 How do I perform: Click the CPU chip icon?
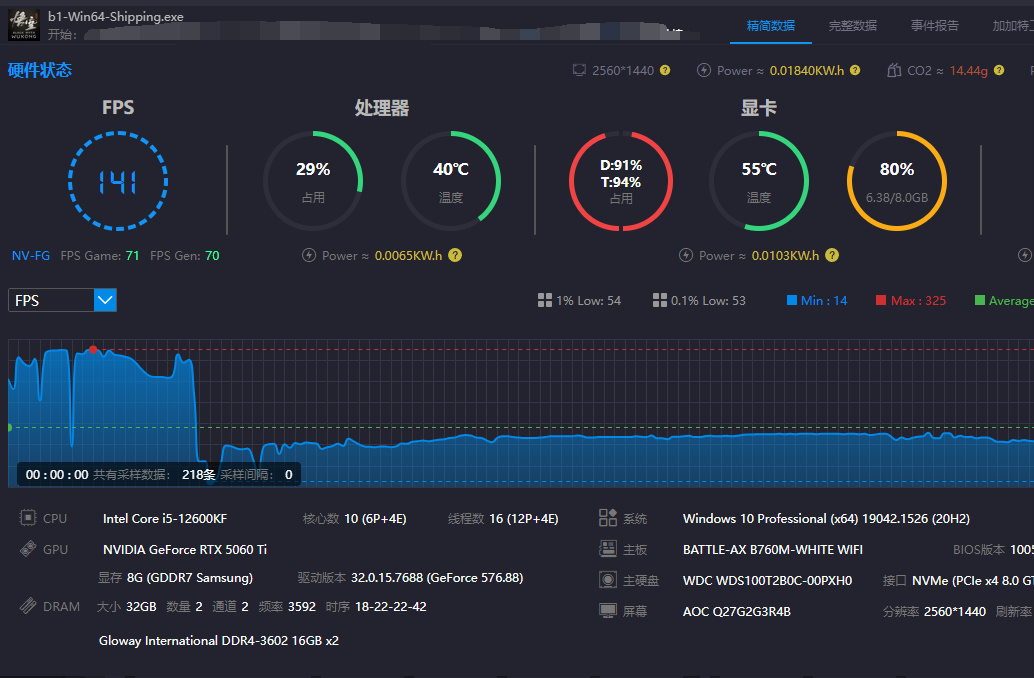pos(28,518)
